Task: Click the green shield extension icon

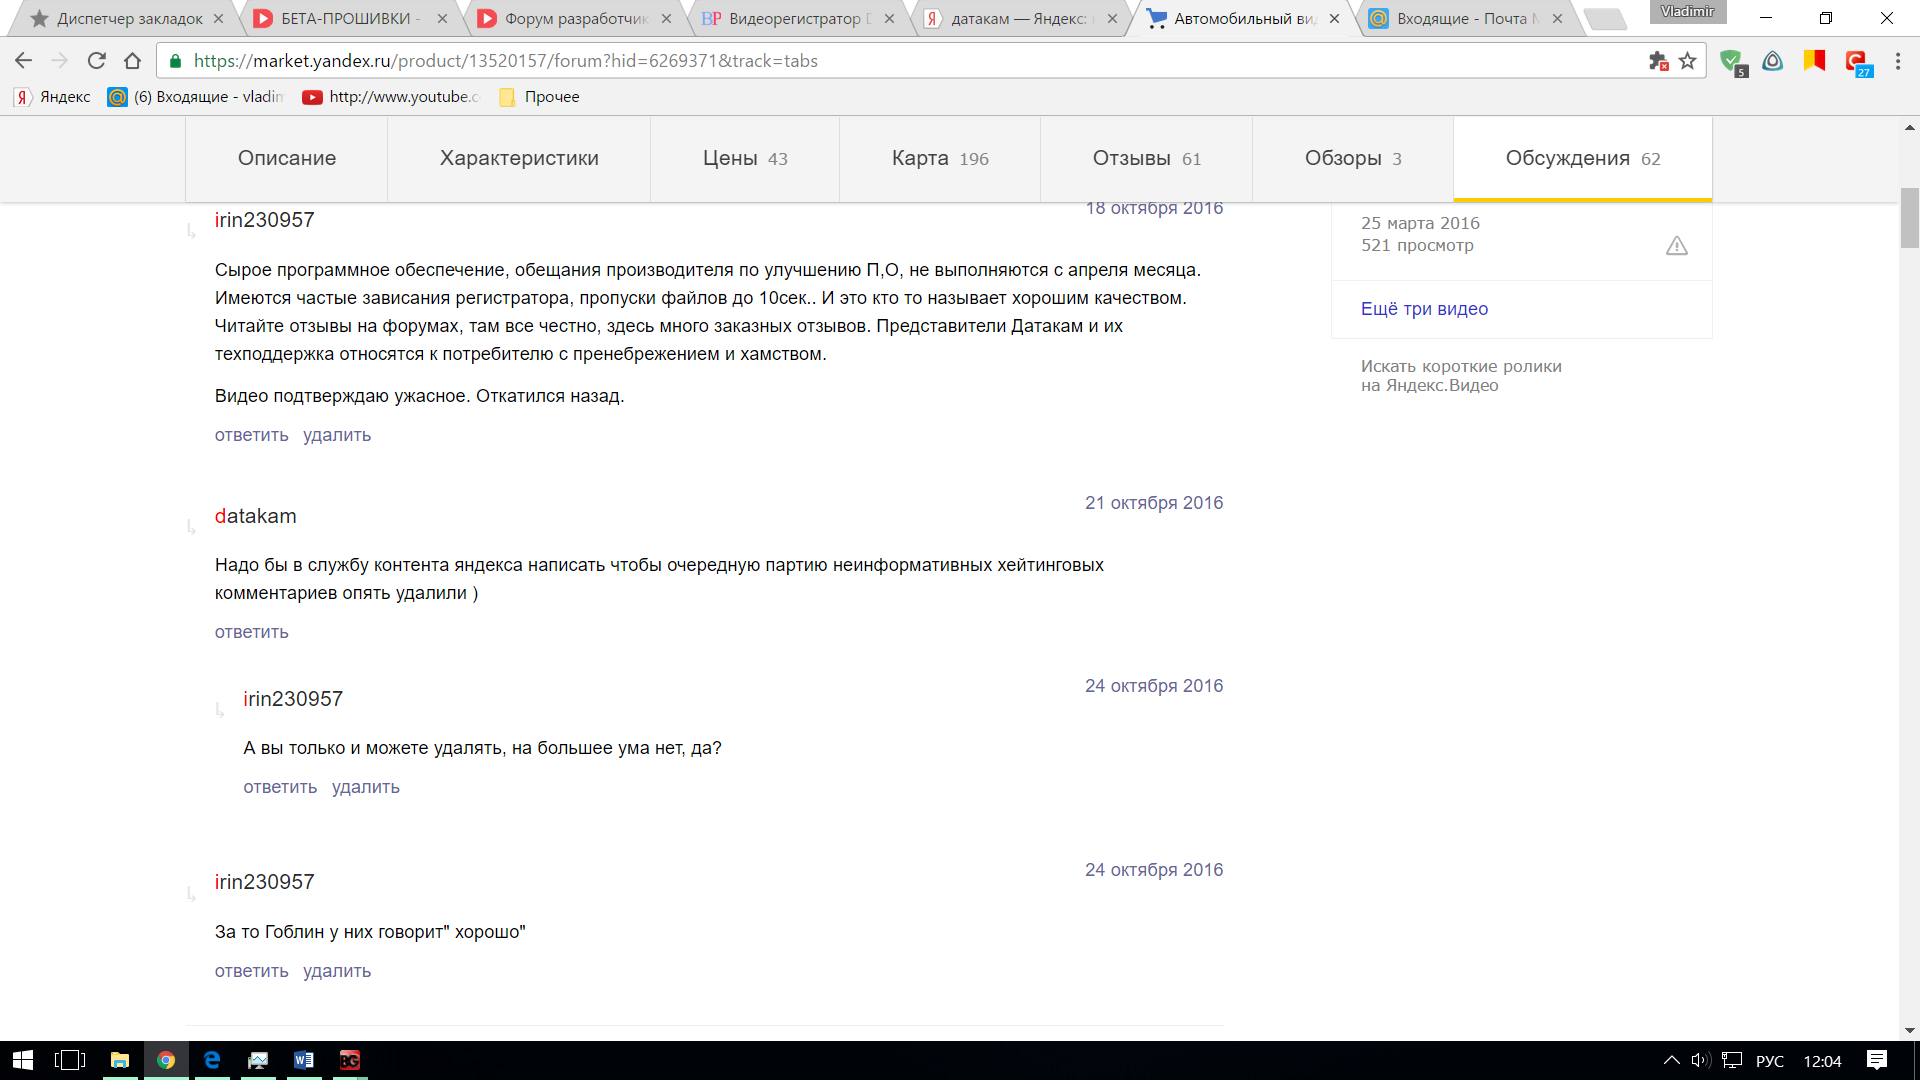Action: 1732,62
